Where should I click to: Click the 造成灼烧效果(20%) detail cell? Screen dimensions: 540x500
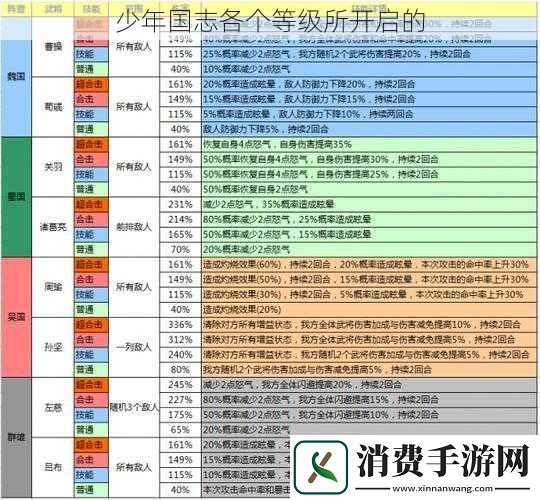click(369, 309)
